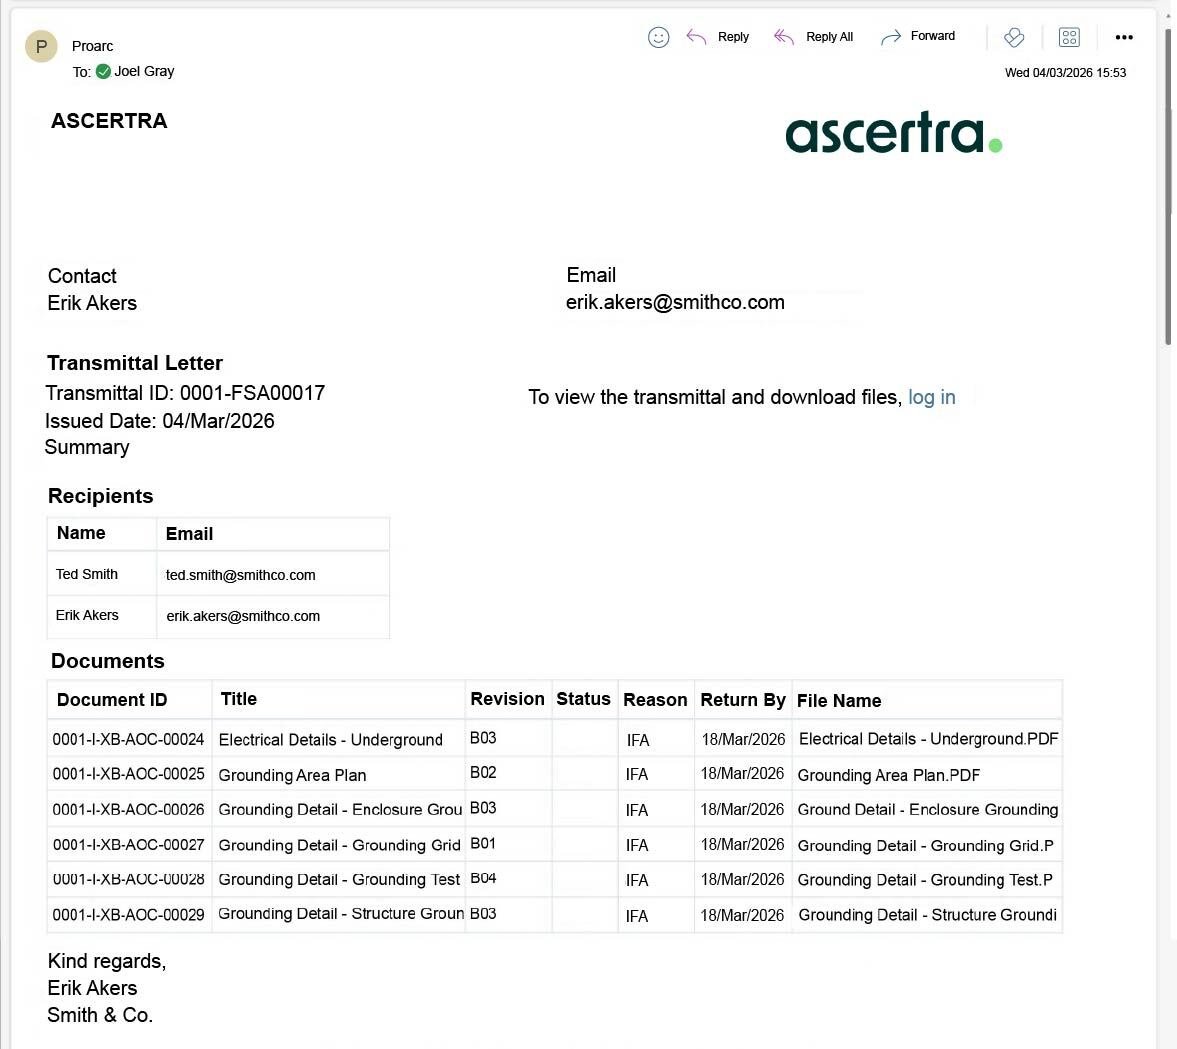Click document ID 0001-I-XB-AOC-00025

point(128,774)
